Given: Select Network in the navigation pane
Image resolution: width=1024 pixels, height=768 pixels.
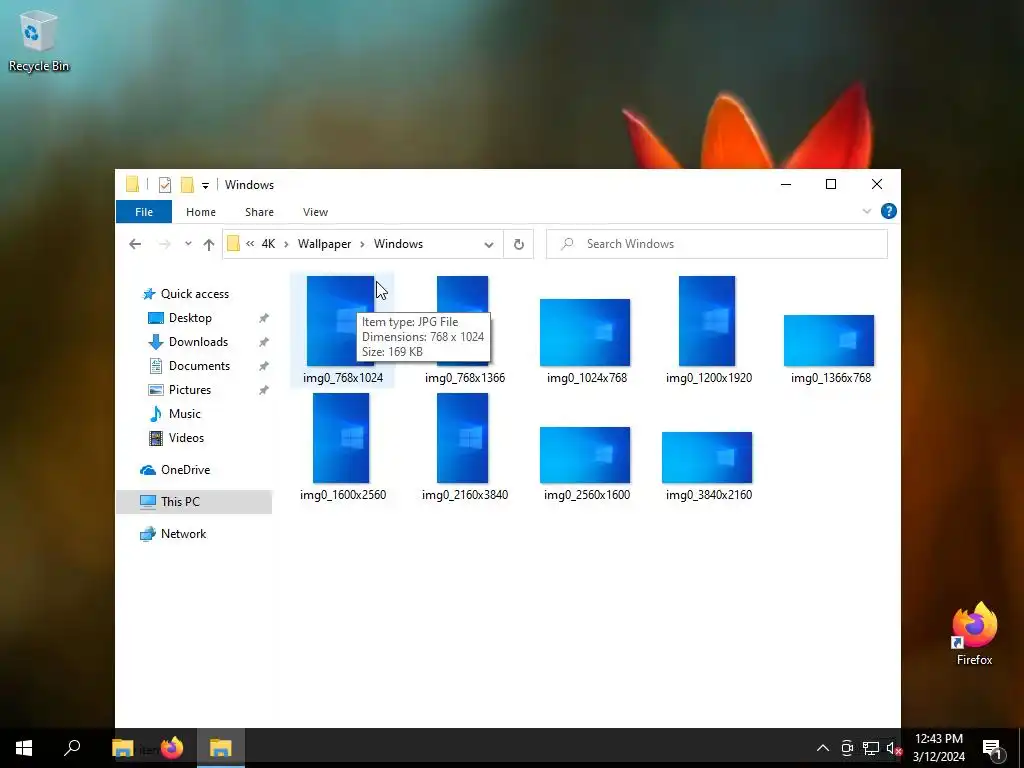Looking at the screenshot, I should (x=183, y=534).
